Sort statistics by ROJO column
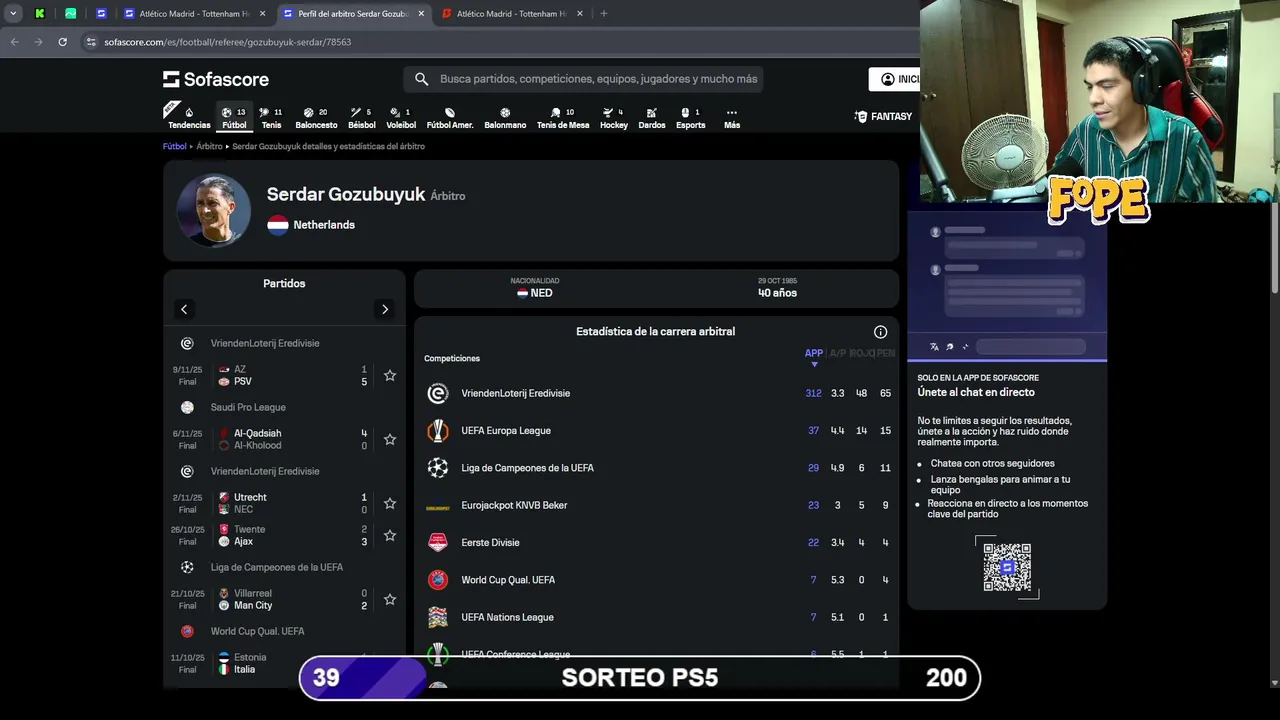This screenshot has height=720, width=1280. [x=861, y=354]
